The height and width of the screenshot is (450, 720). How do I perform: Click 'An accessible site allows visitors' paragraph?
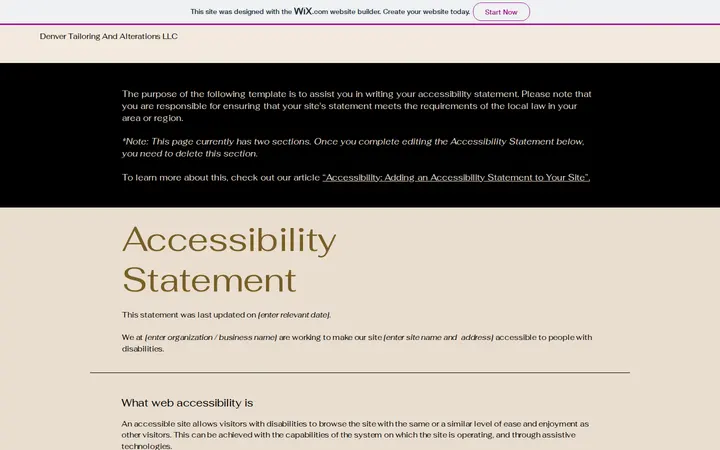click(355, 435)
